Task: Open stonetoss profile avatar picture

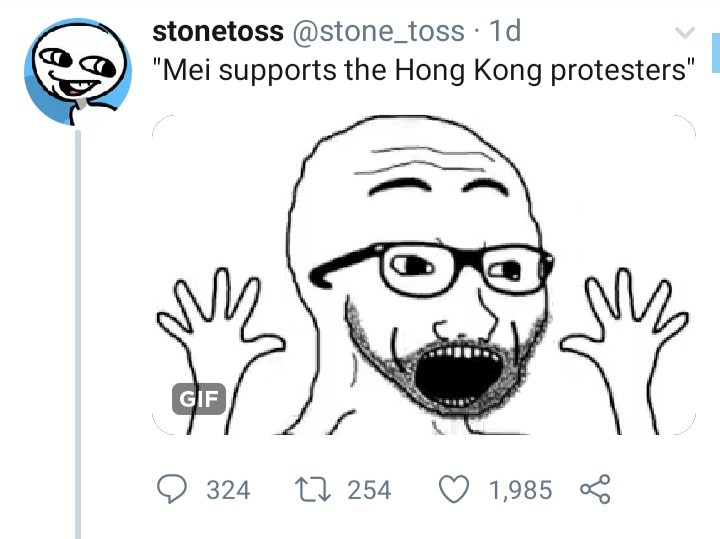Action: pyautogui.click(x=78, y=72)
